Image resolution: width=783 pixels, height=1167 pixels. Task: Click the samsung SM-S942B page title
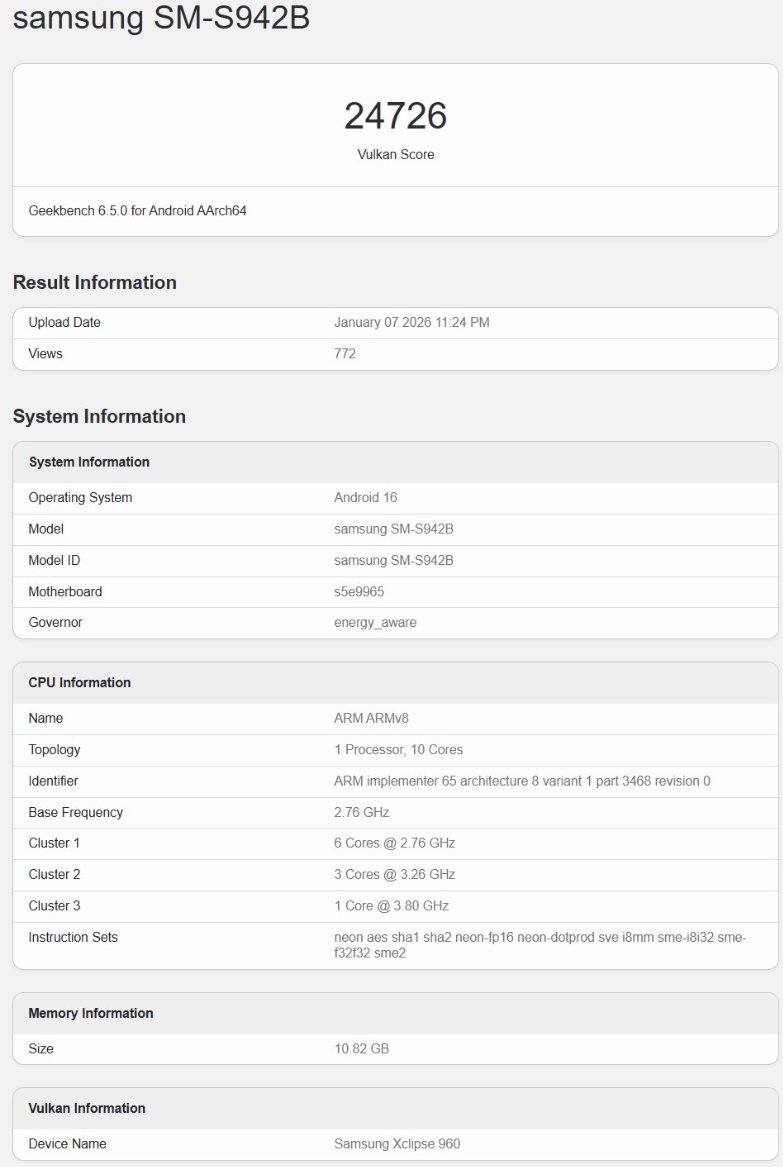[x=161, y=19]
